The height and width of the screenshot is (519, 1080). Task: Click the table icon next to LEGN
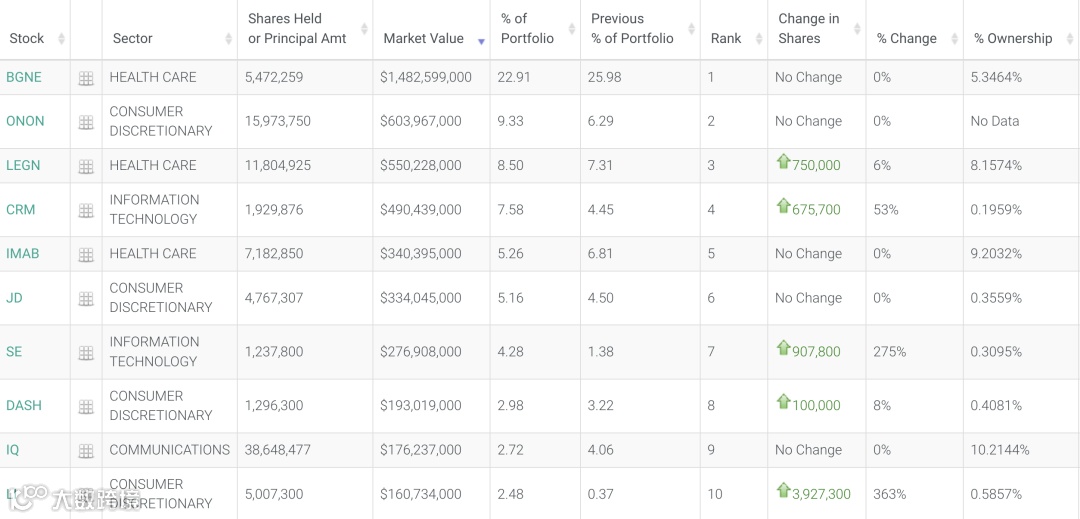86,166
